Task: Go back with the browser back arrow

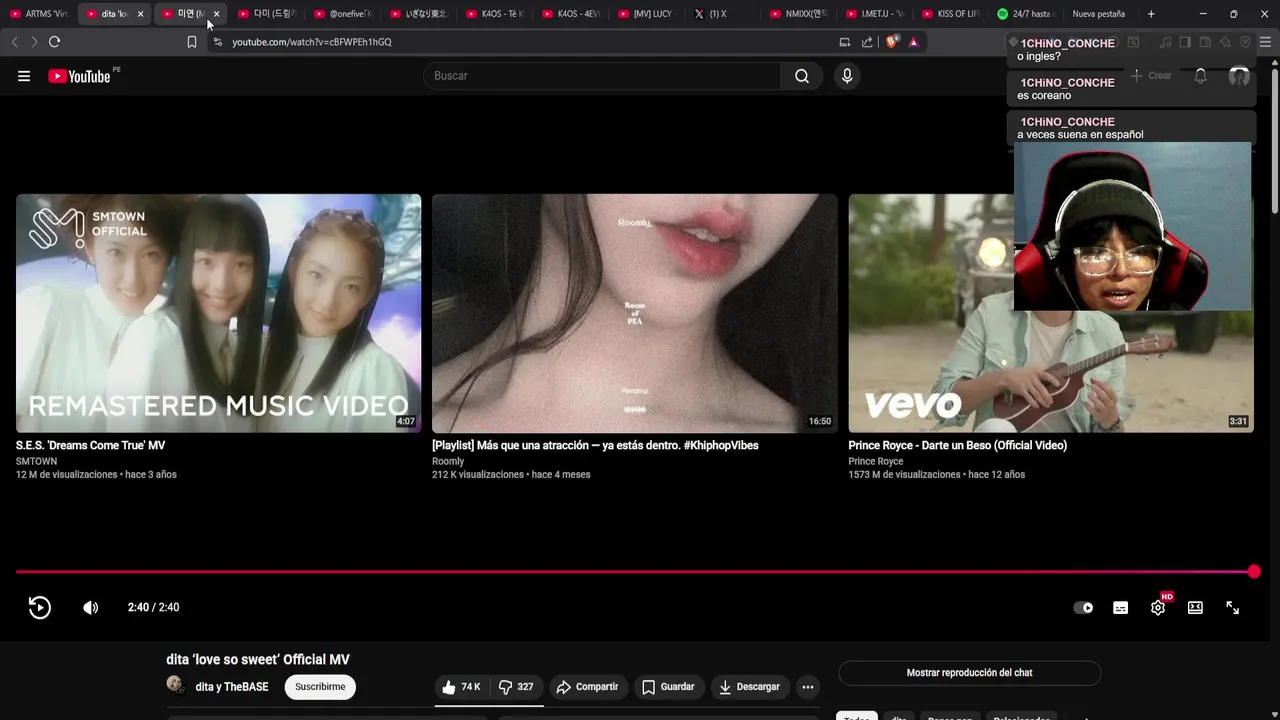Action: pyautogui.click(x=14, y=42)
